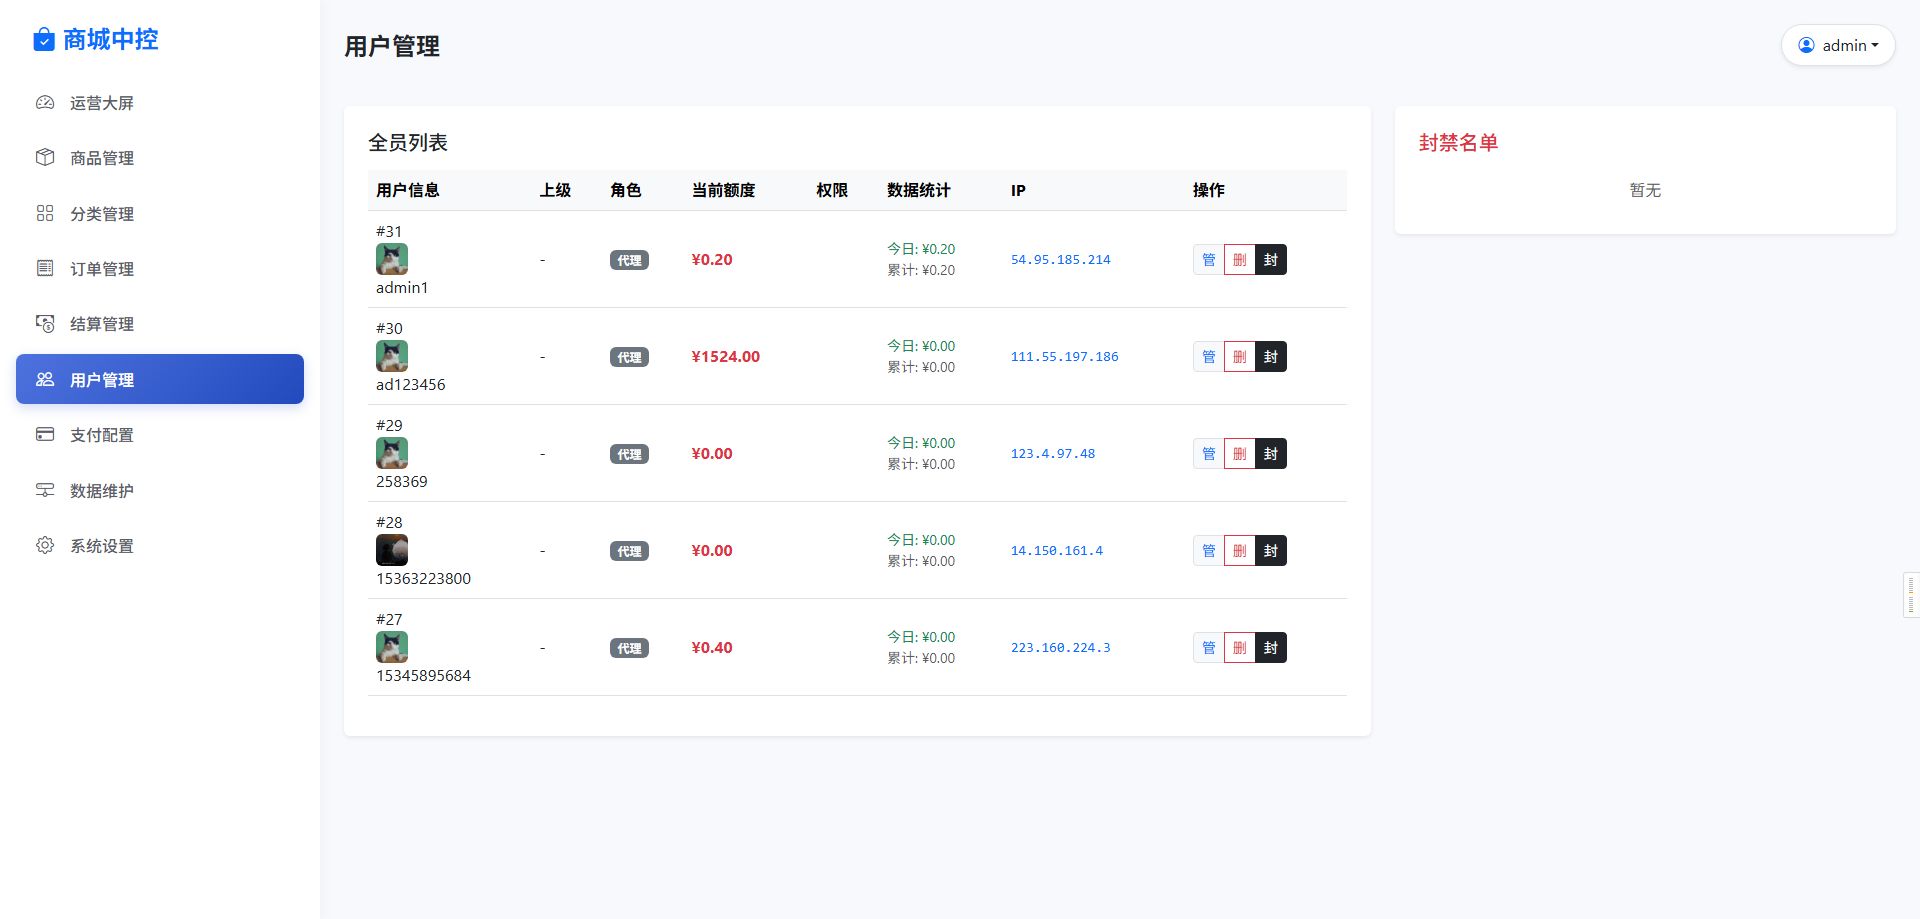1920x919 pixels.
Task: Click 管 button for user 15345895684
Action: click(x=1208, y=648)
